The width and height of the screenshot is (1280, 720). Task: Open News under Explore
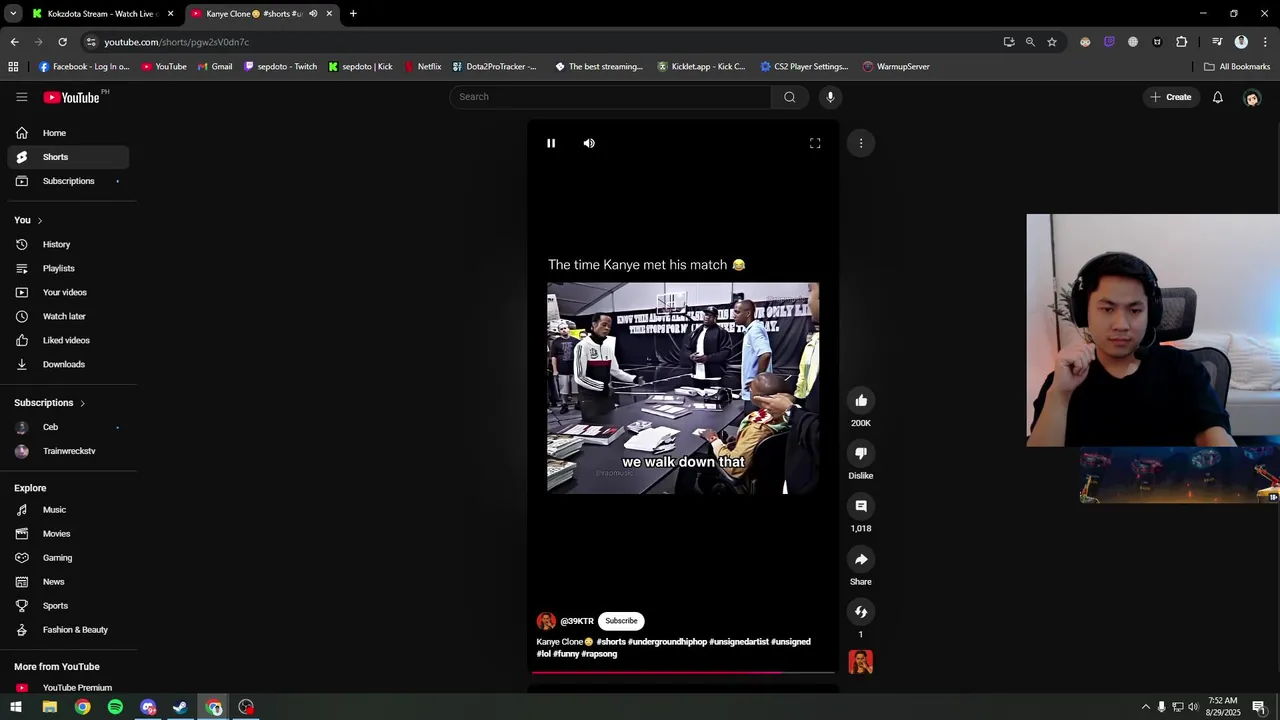[x=68, y=582]
